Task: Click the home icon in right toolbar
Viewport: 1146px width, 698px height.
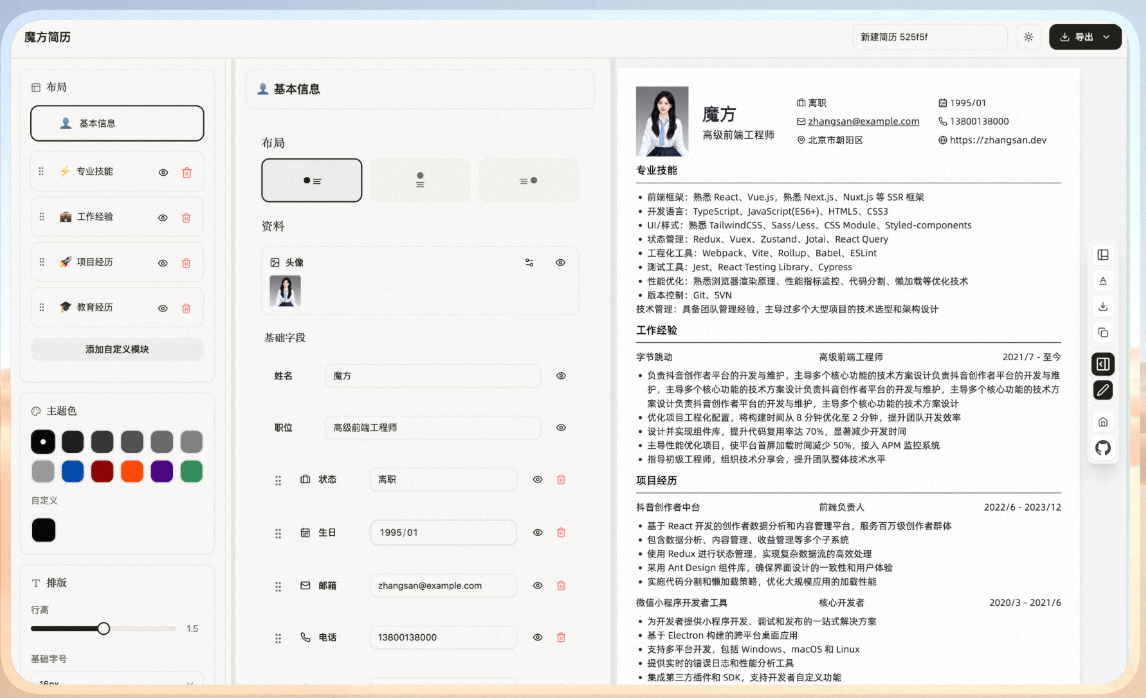Action: (1103, 422)
